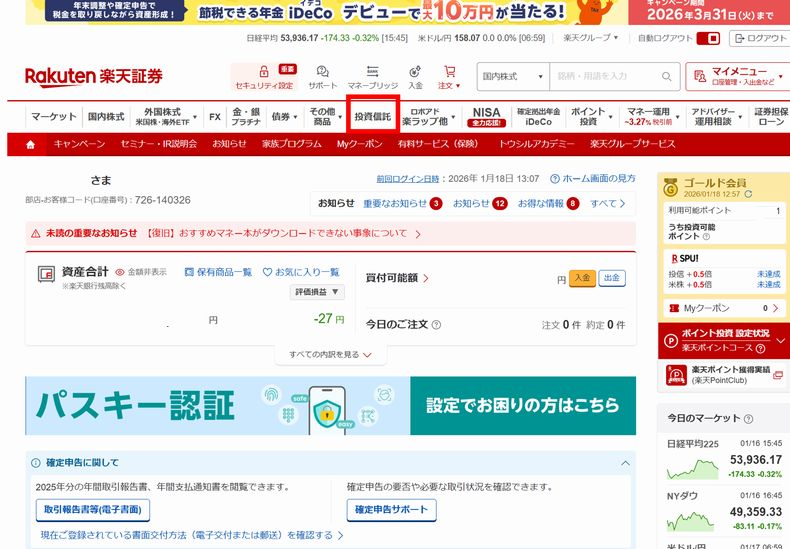Open マネー運用 menu dropdown

point(652,116)
